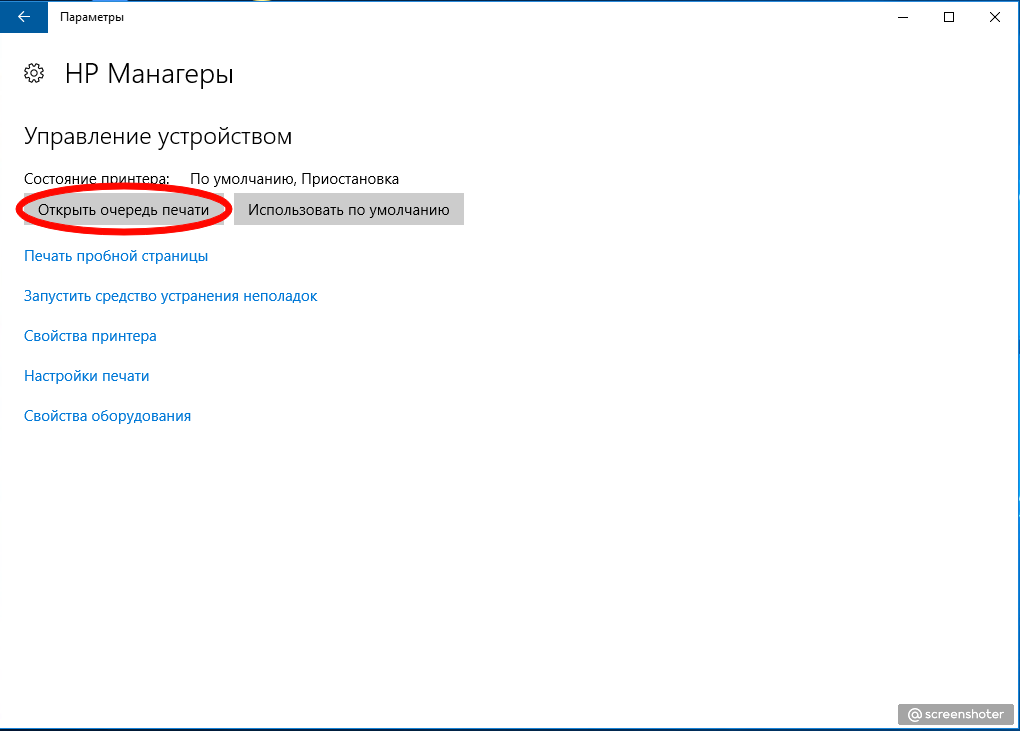Screen dimensions: 1020x731
Task: Open Свойства оборудования link
Action: [x=107, y=416]
